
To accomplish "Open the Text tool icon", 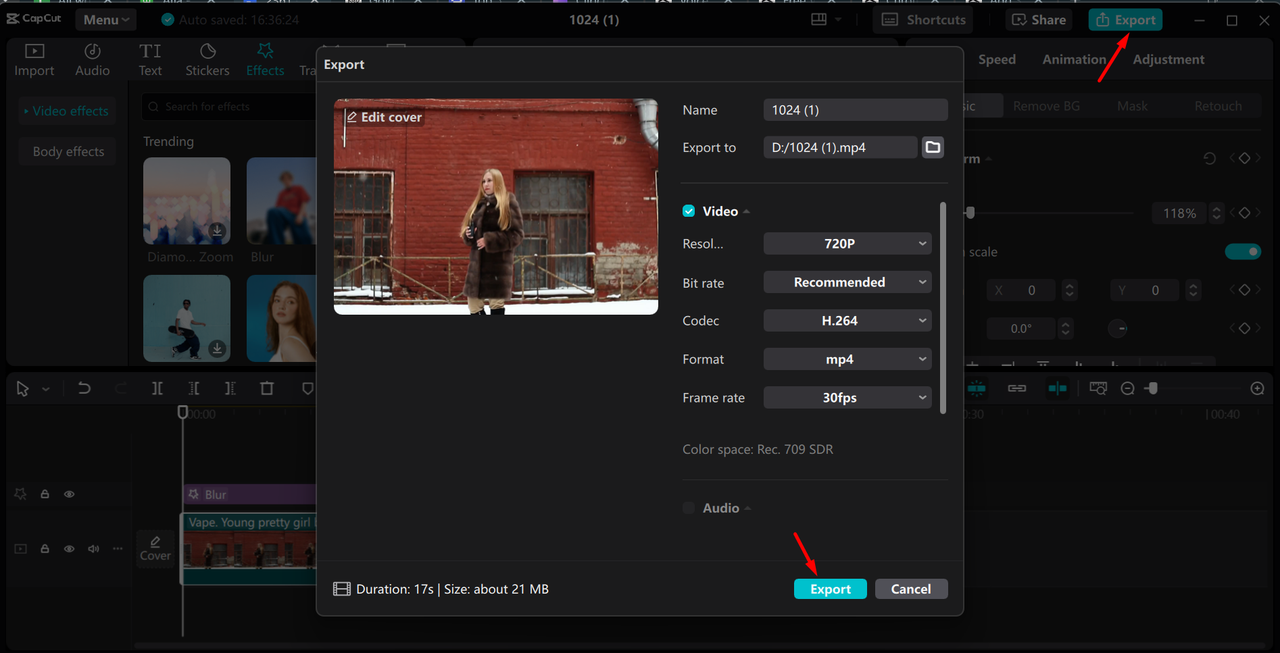I will pyautogui.click(x=150, y=51).
